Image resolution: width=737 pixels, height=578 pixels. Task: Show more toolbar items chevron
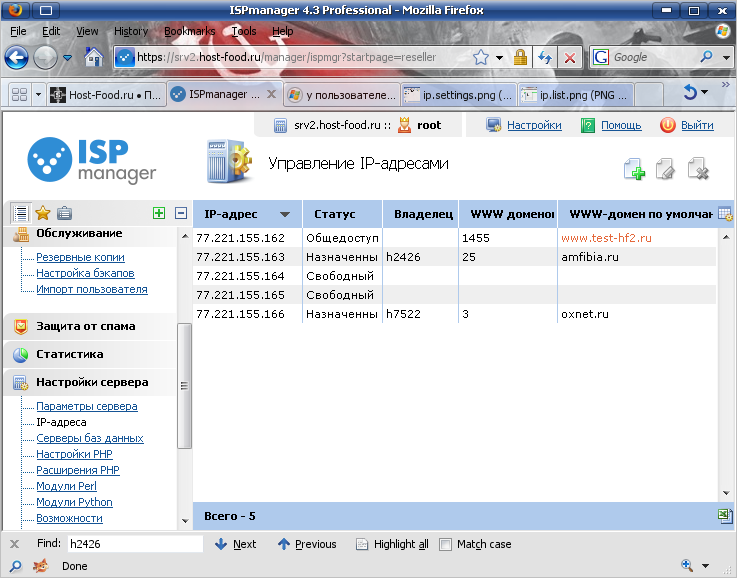[725, 85]
